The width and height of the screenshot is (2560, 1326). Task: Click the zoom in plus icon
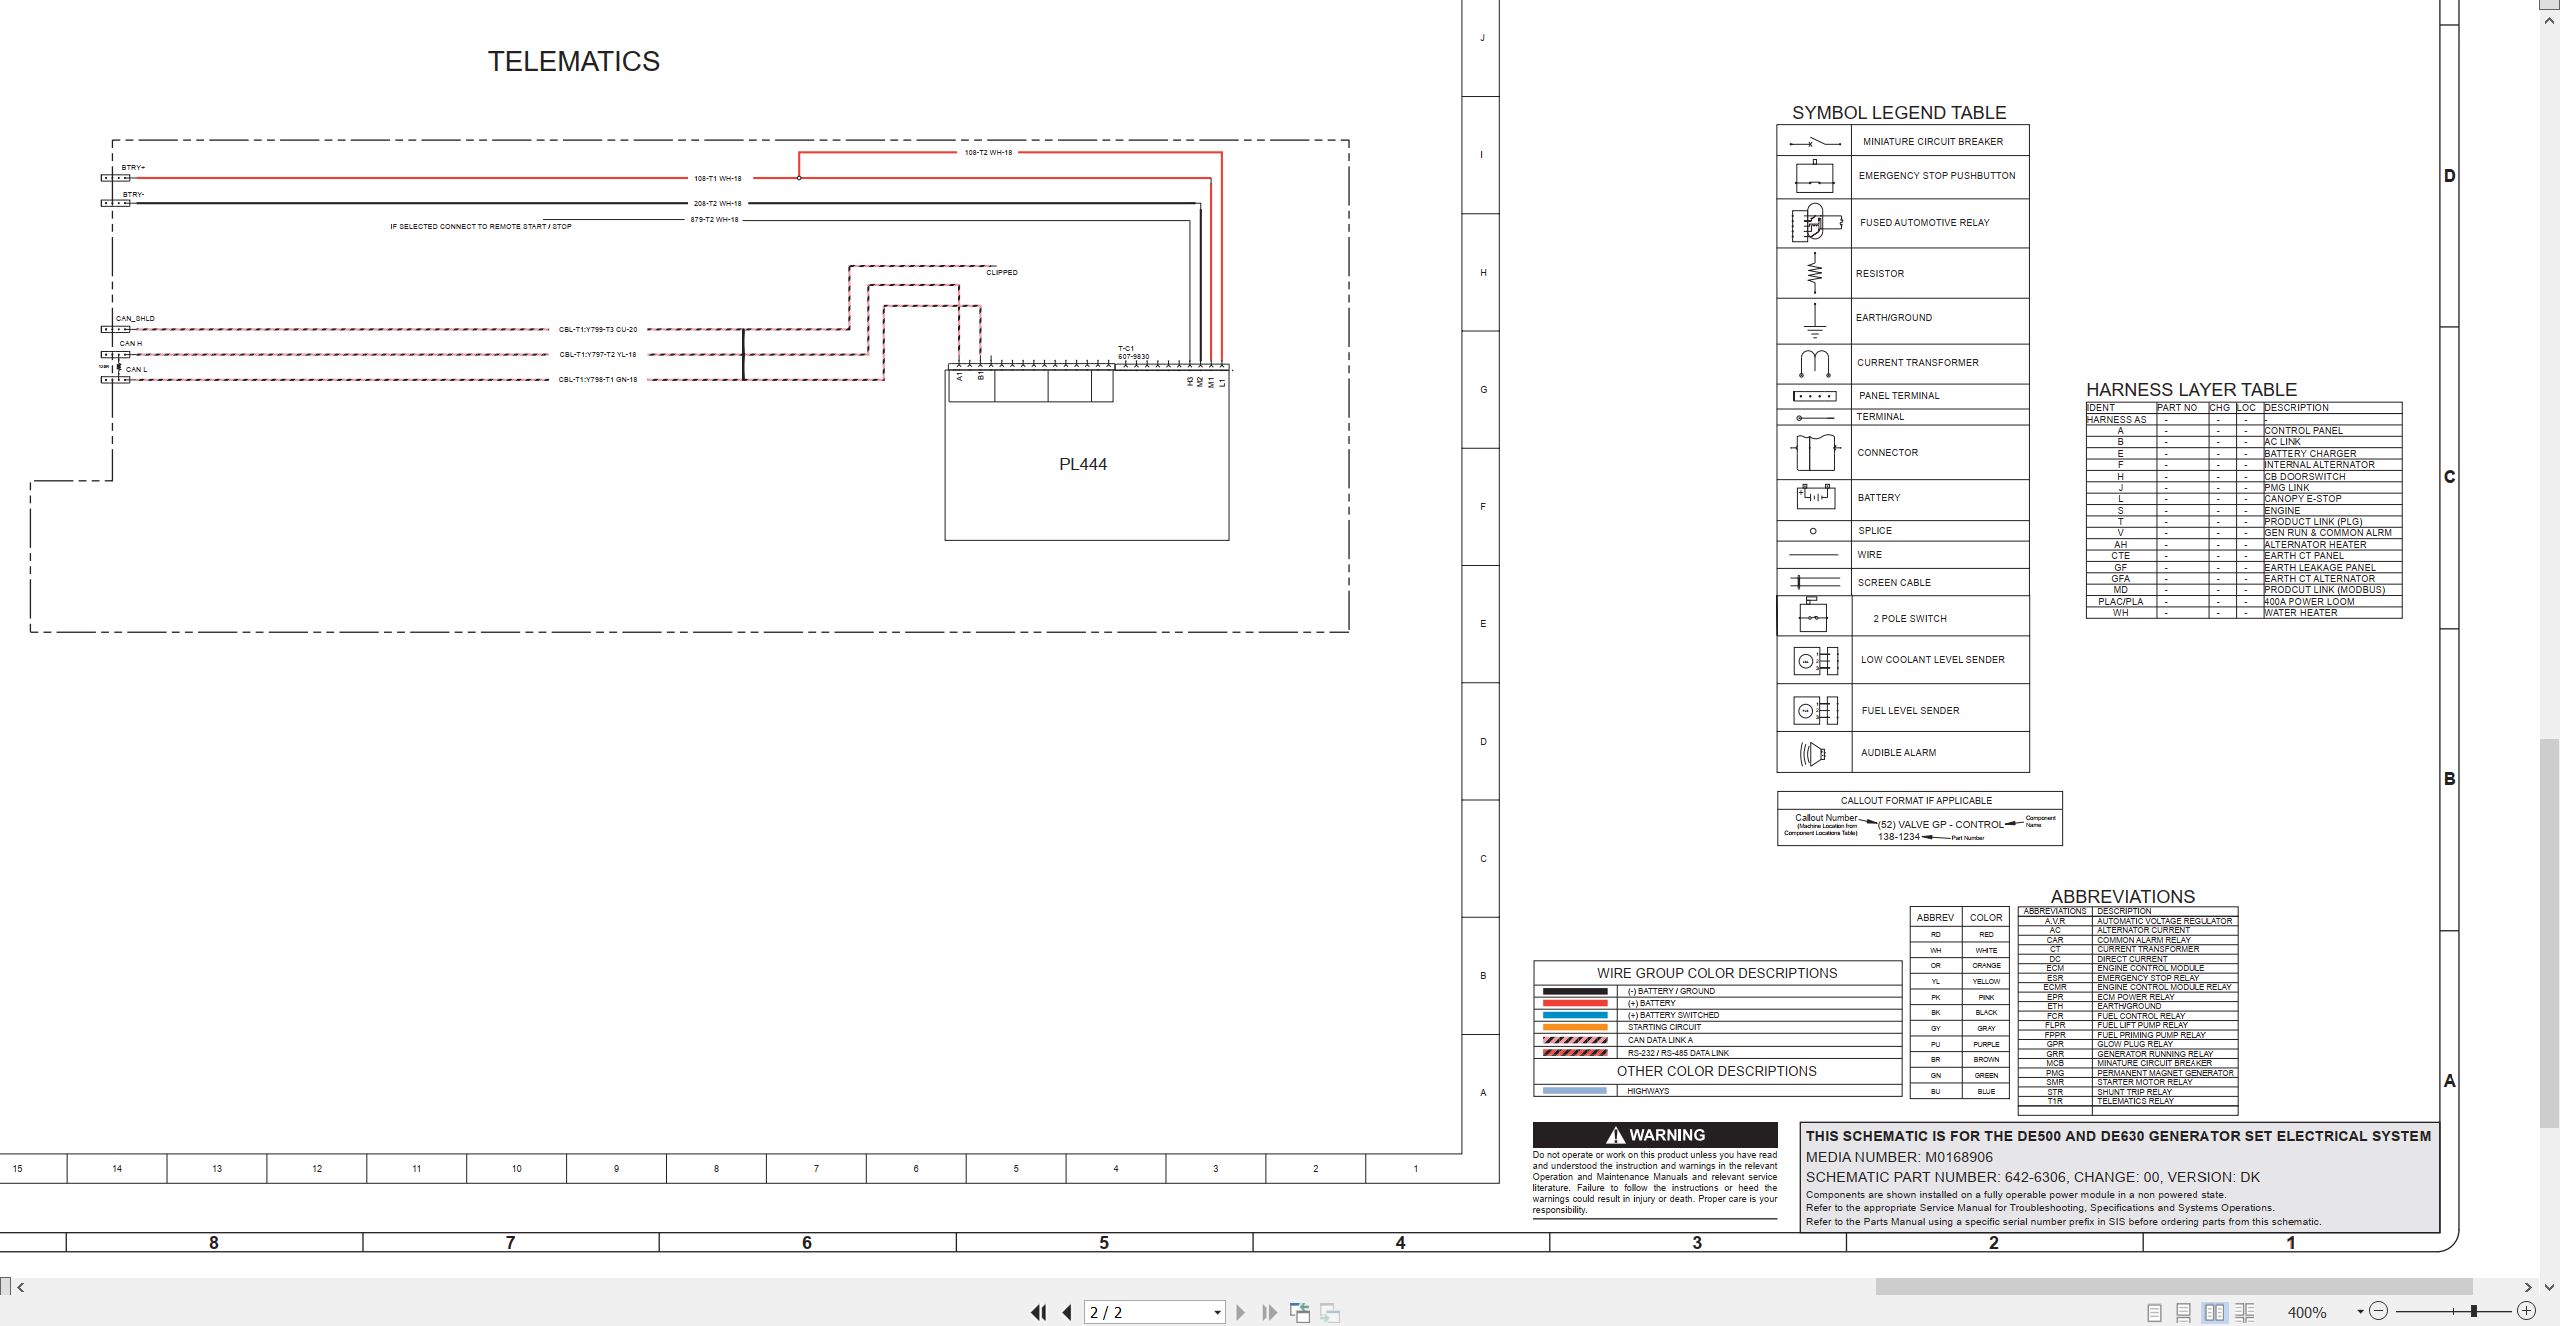click(x=2526, y=1311)
